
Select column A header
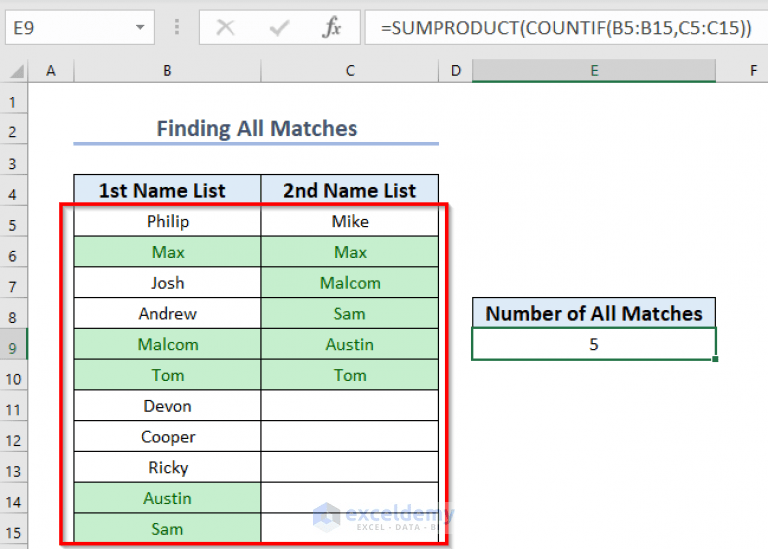pyautogui.click(x=51, y=71)
